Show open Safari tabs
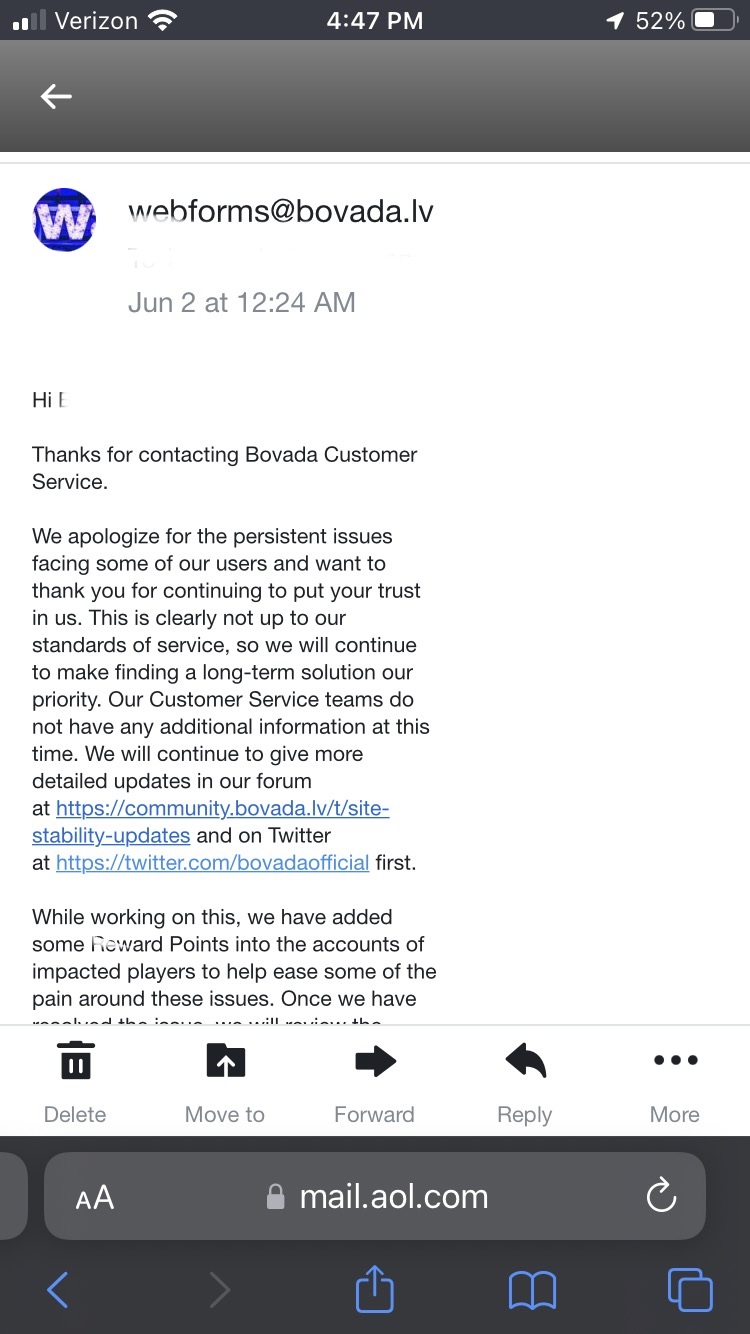750x1334 pixels. tap(689, 1290)
